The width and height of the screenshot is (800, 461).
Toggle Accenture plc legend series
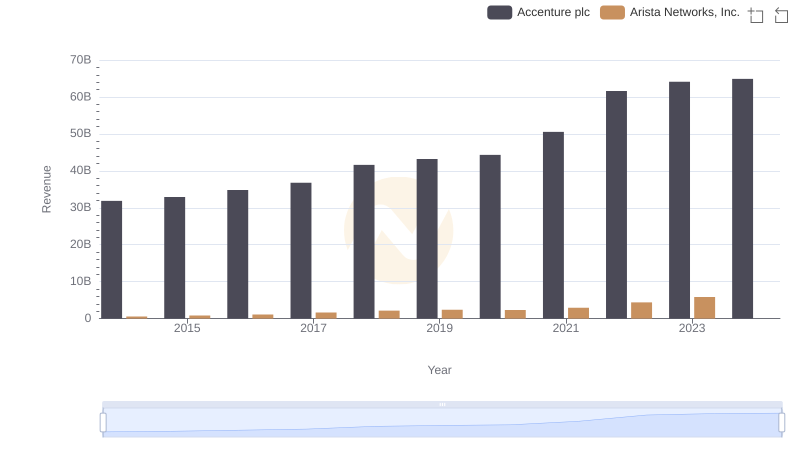[538, 12]
